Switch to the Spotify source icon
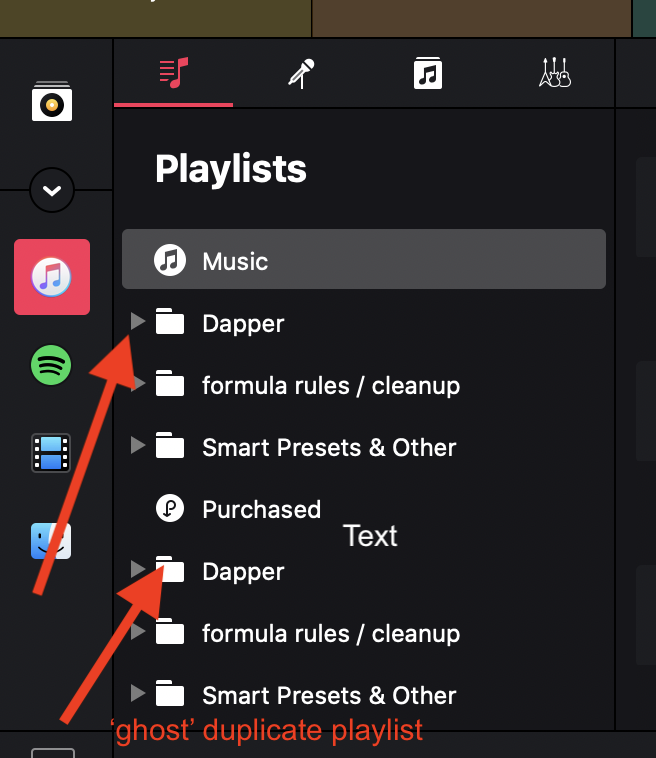Viewport: 656px width, 758px height. tap(51, 365)
